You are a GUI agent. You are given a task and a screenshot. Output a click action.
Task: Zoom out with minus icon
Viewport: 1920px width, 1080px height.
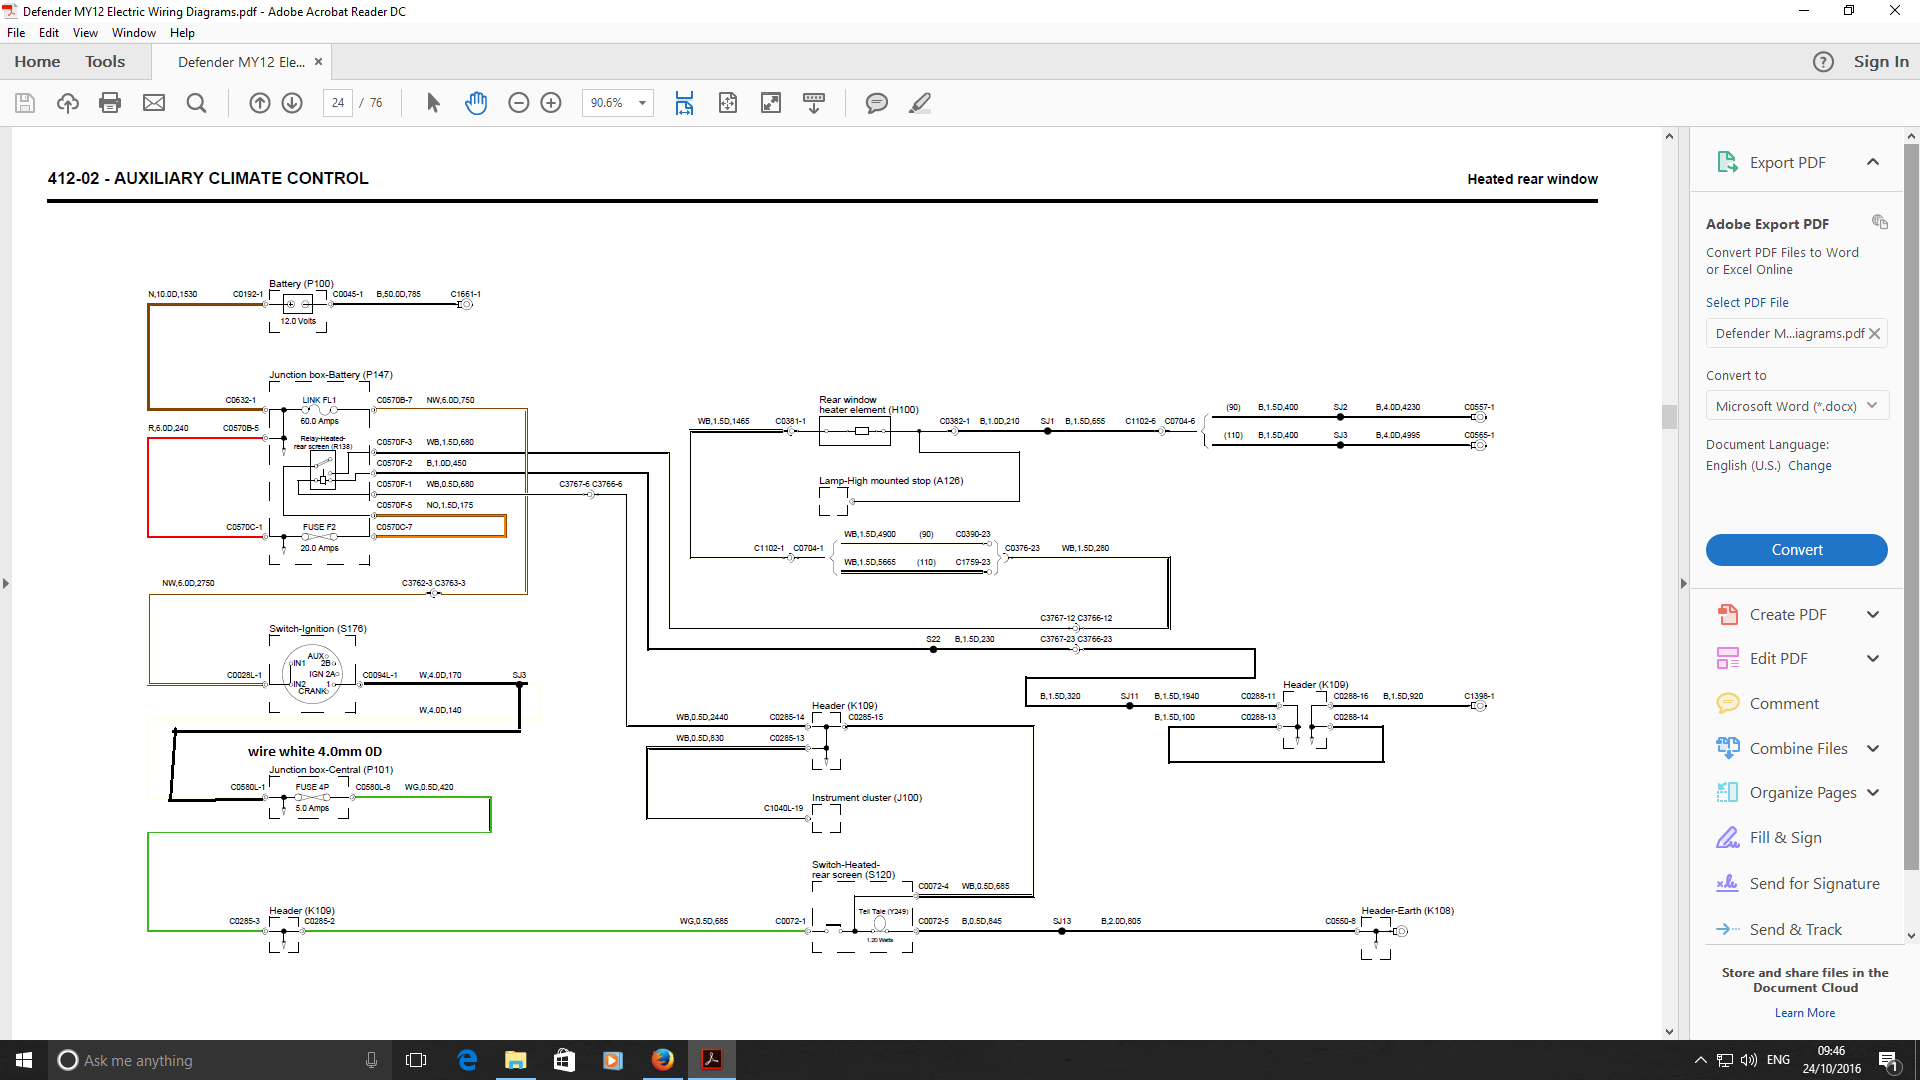tap(518, 103)
